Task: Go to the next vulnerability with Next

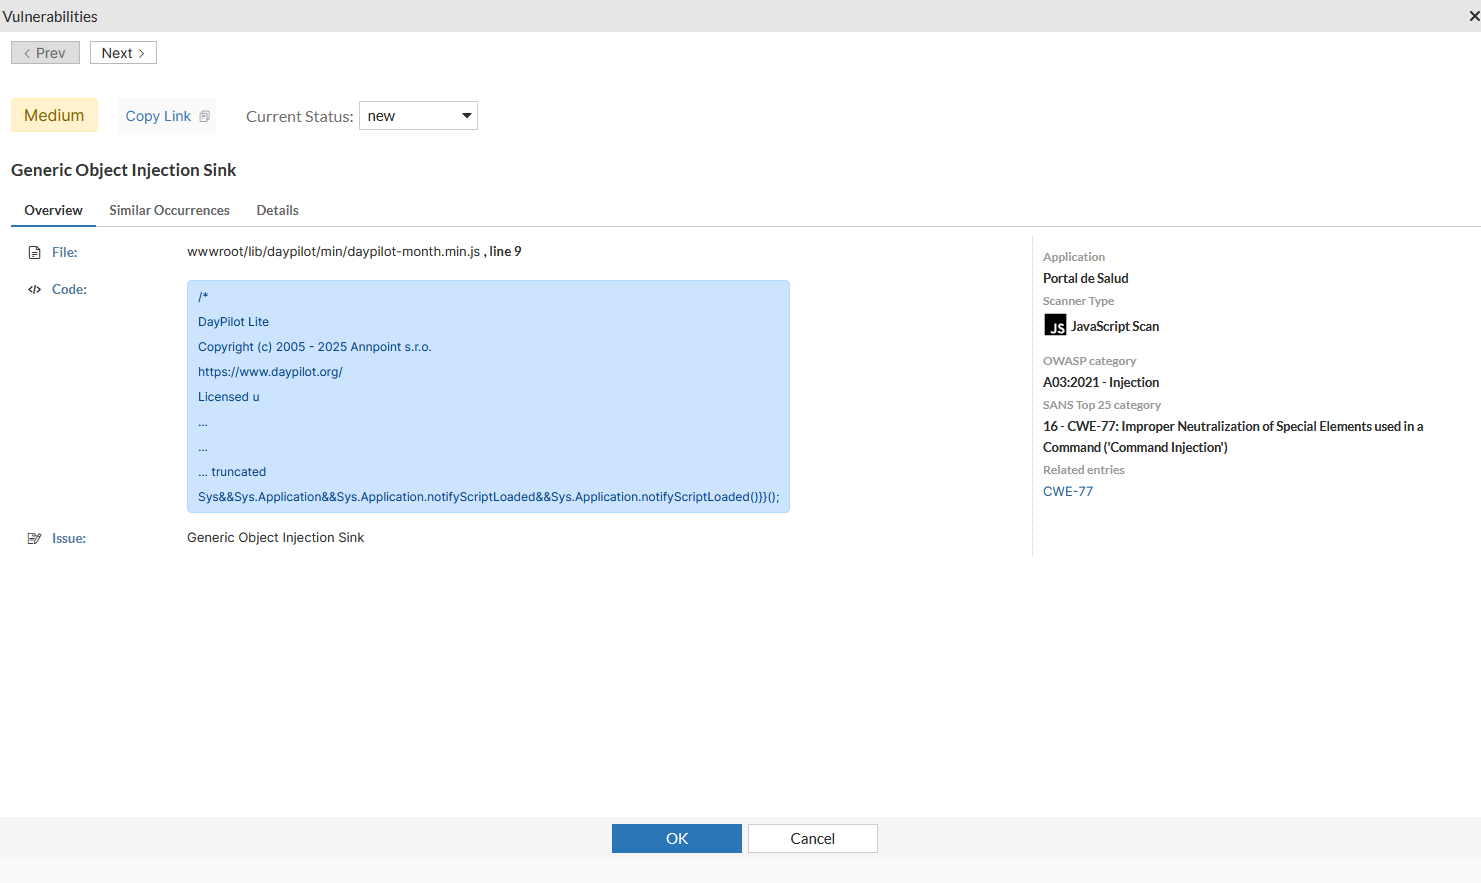Action: 123,53
